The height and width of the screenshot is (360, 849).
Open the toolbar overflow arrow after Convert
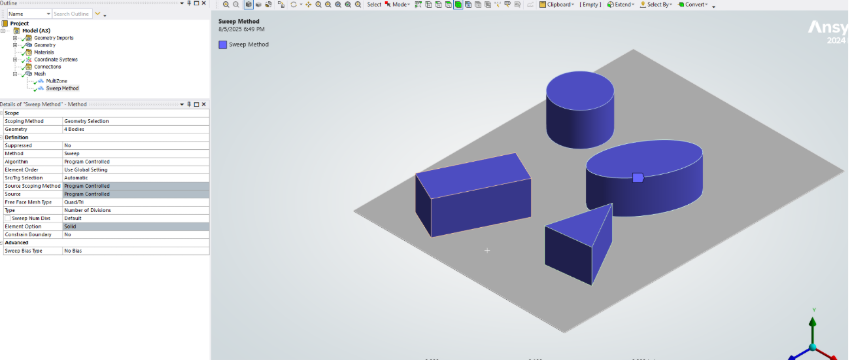click(713, 6)
